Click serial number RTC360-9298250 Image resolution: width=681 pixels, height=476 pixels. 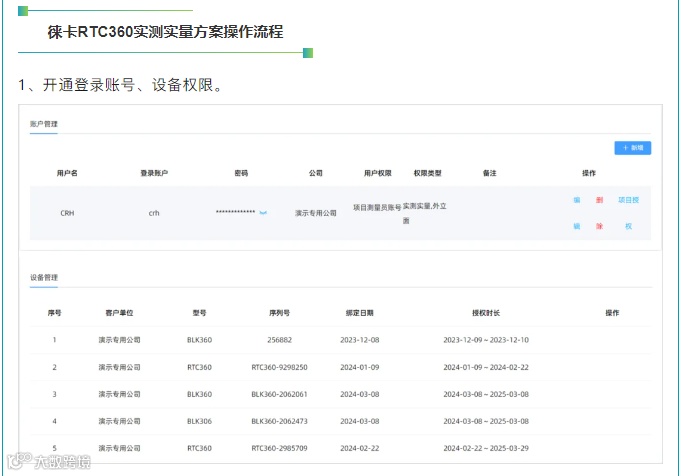pos(279,367)
